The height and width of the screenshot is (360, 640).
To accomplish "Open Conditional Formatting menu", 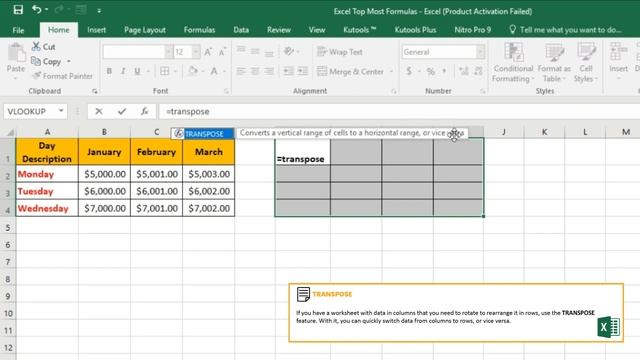I will [x=513, y=62].
